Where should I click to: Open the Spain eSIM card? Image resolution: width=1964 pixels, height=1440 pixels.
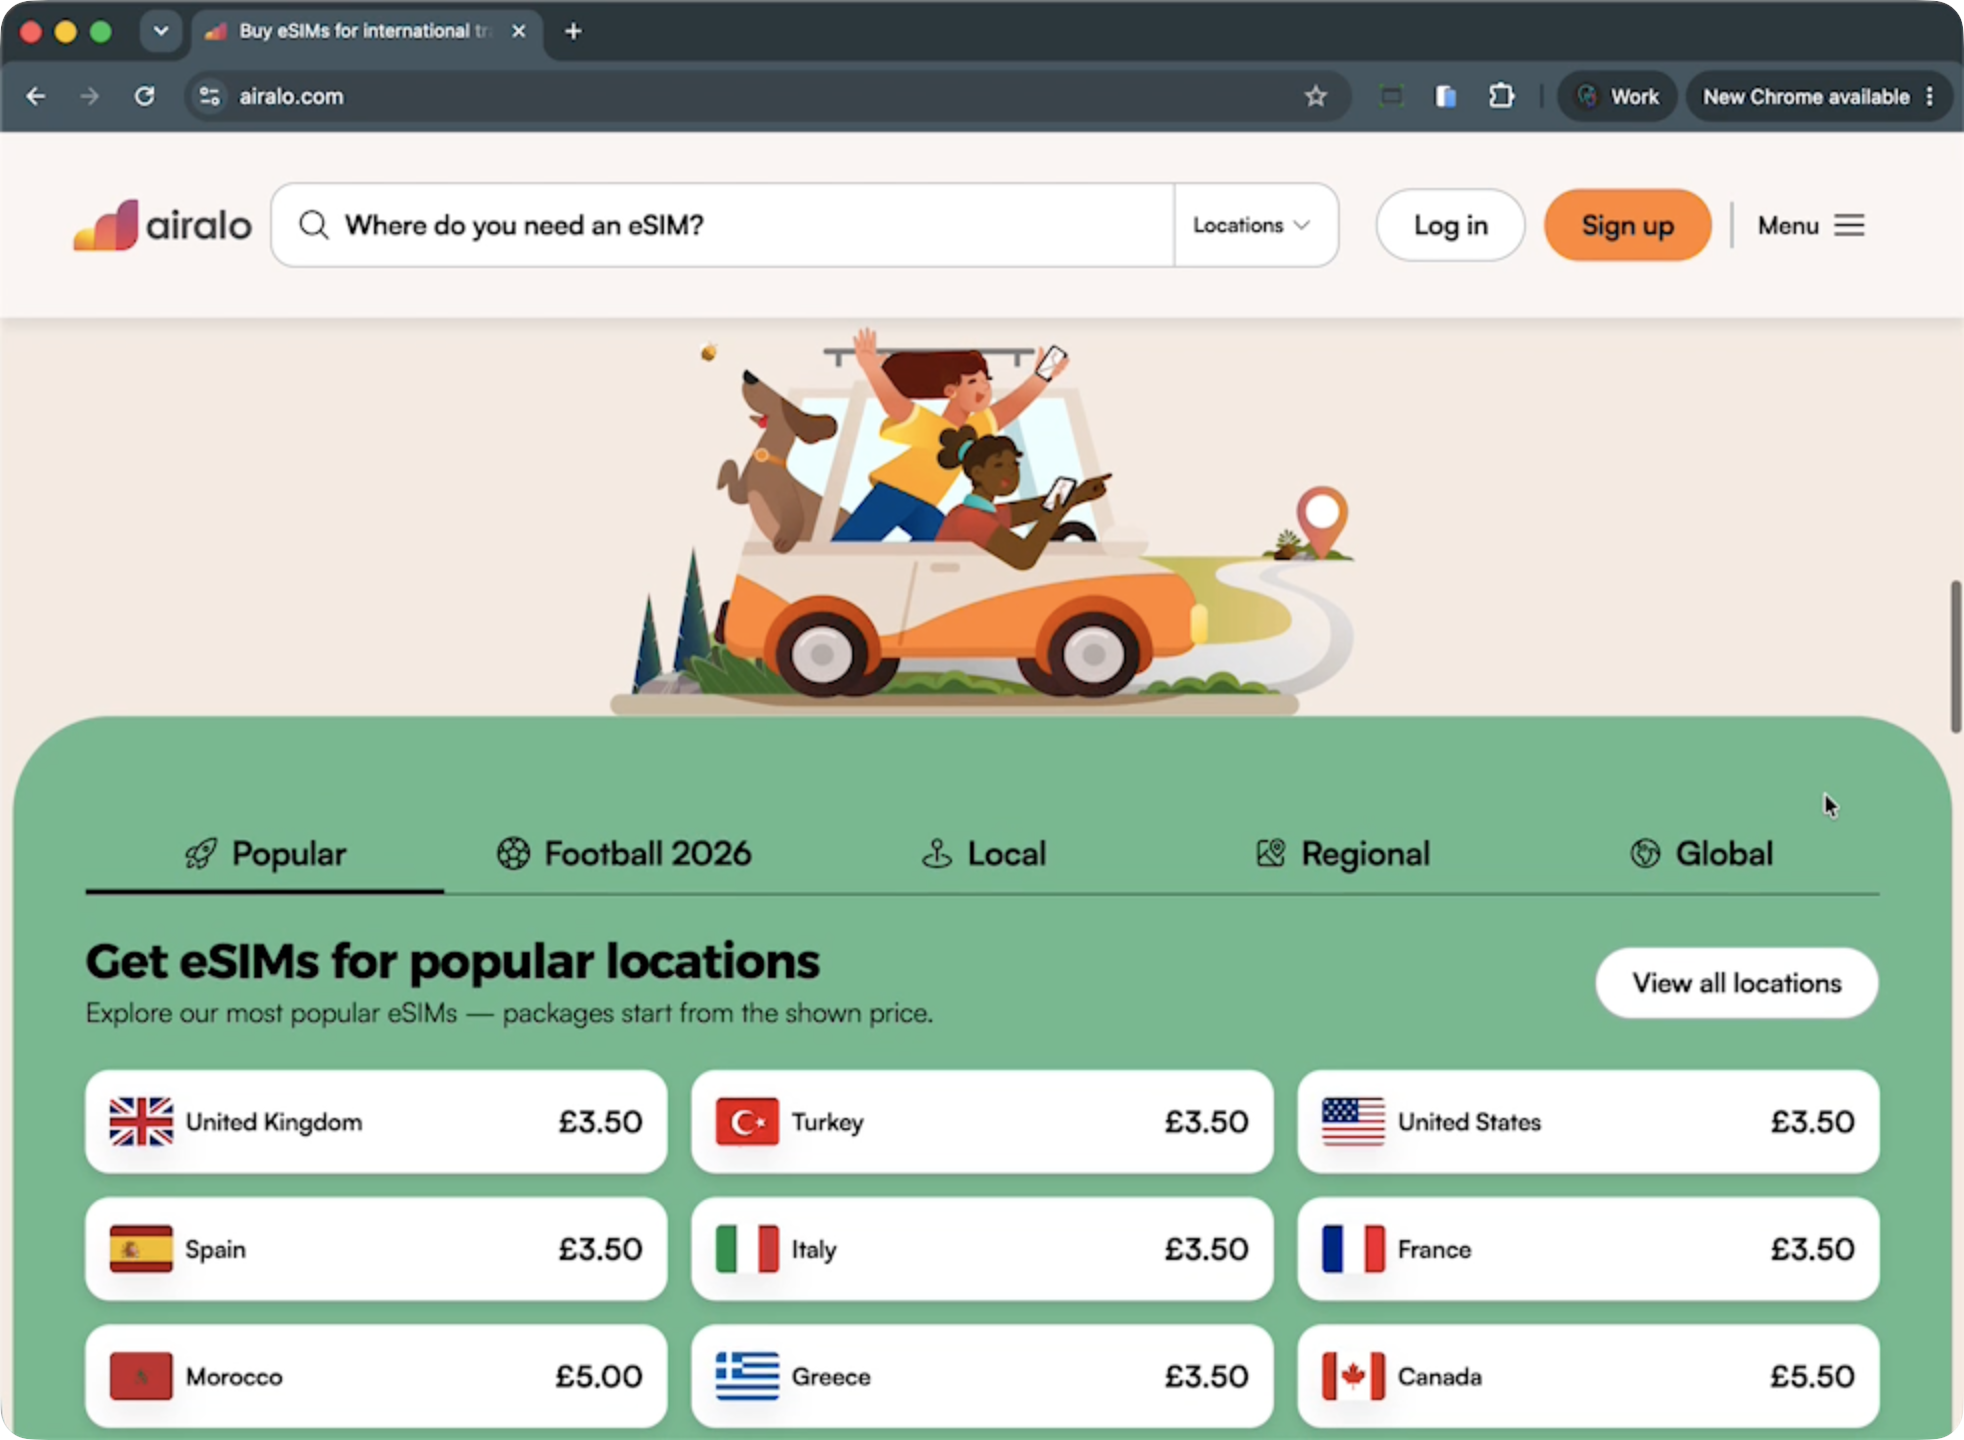click(x=376, y=1249)
